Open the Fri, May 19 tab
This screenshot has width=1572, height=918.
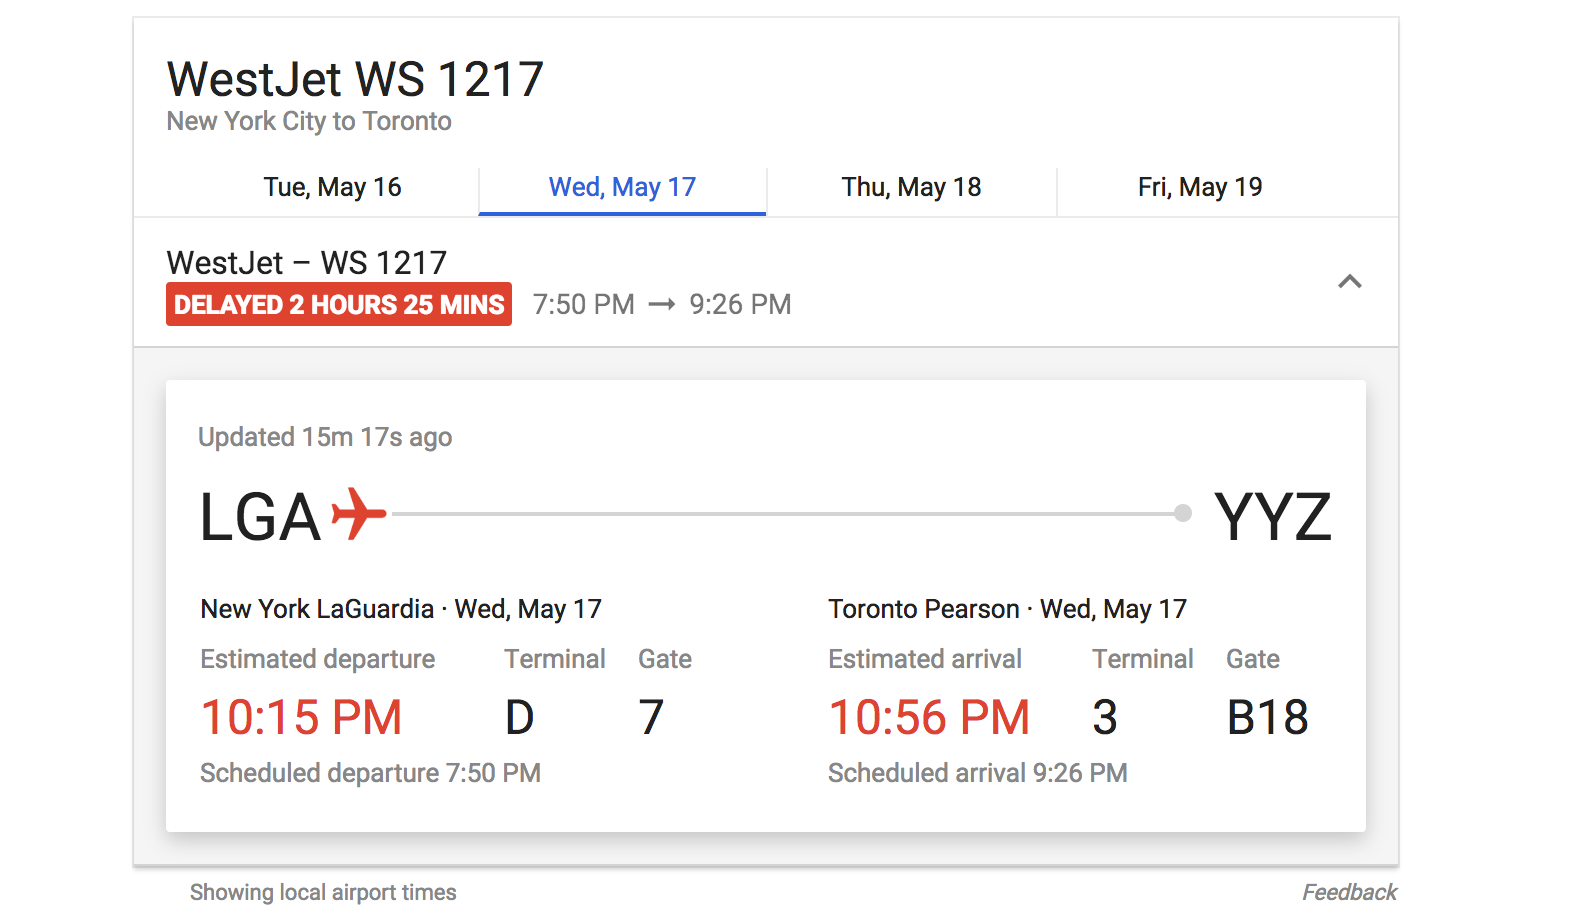(1199, 187)
